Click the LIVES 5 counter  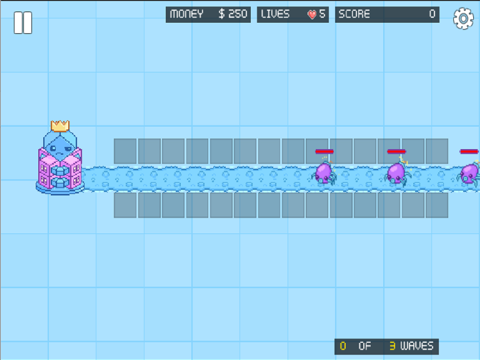click(293, 14)
